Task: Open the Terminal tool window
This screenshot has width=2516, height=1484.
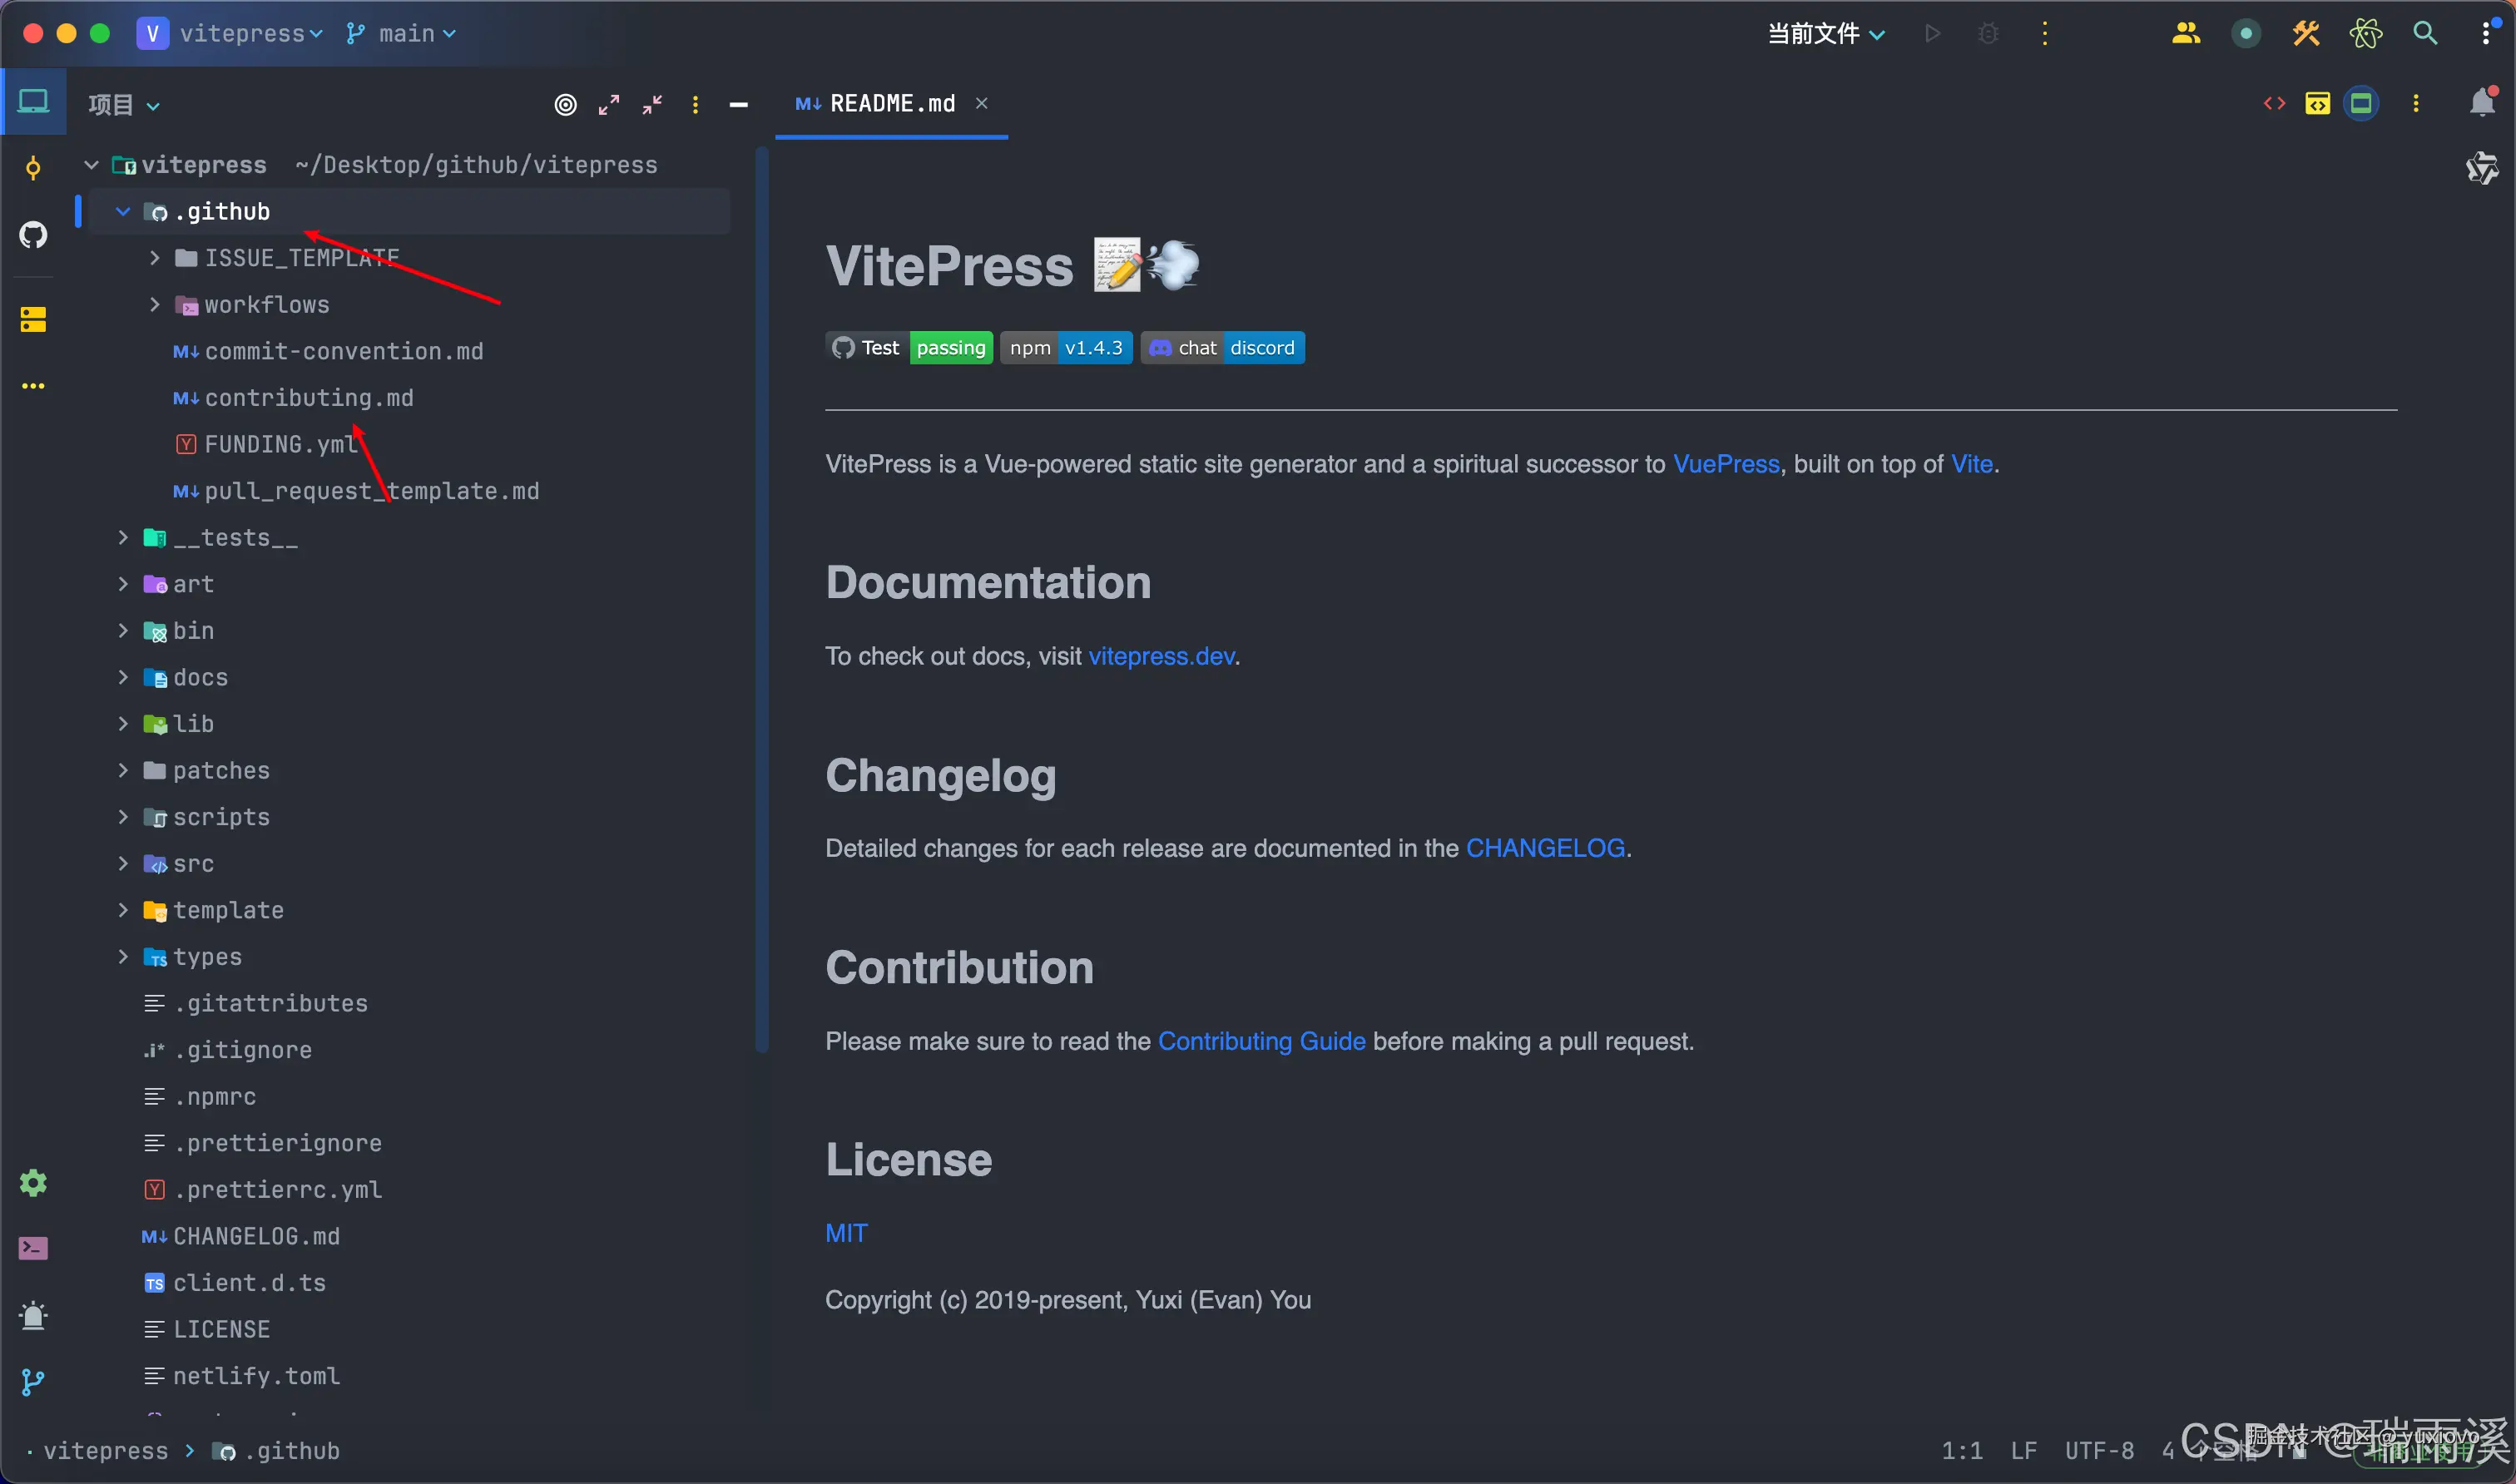Action: [33, 1248]
